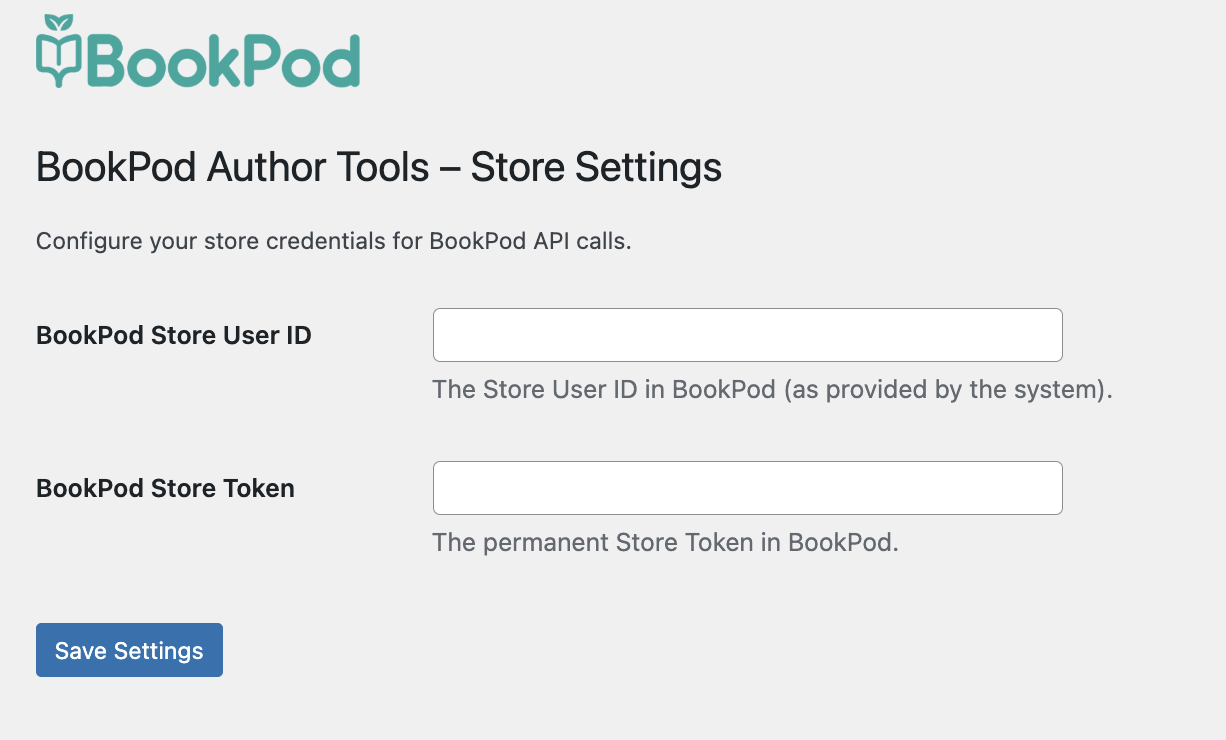Click the dash in the page heading
The width and height of the screenshot is (1226, 740).
pos(450,167)
